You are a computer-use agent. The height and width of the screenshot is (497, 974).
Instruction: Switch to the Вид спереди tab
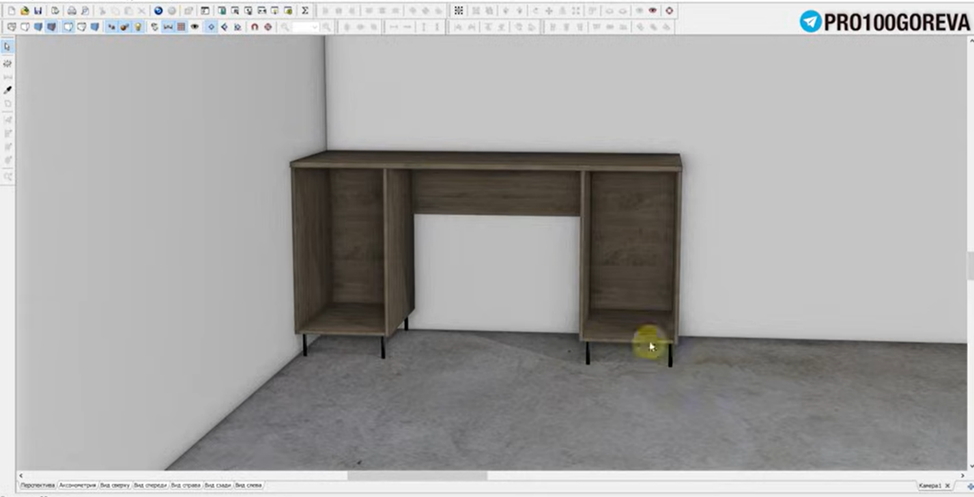(x=150, y=485)
